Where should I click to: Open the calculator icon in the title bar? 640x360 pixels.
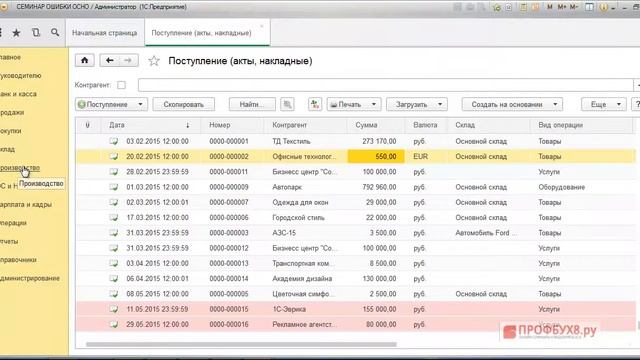[x=523, y=7]
